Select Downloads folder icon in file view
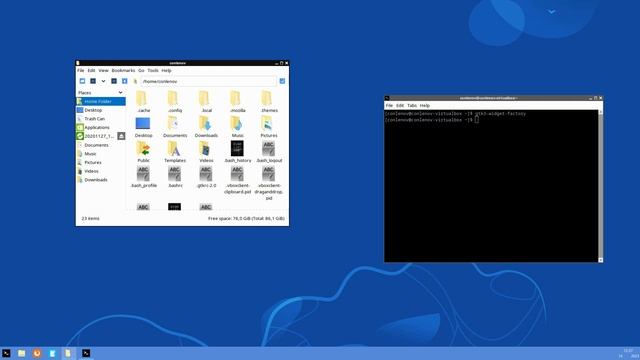 pos(205,123)
